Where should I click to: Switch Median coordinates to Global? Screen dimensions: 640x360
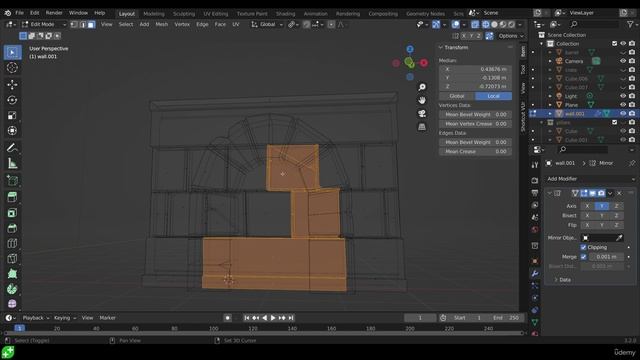click(x=457, y=96)
